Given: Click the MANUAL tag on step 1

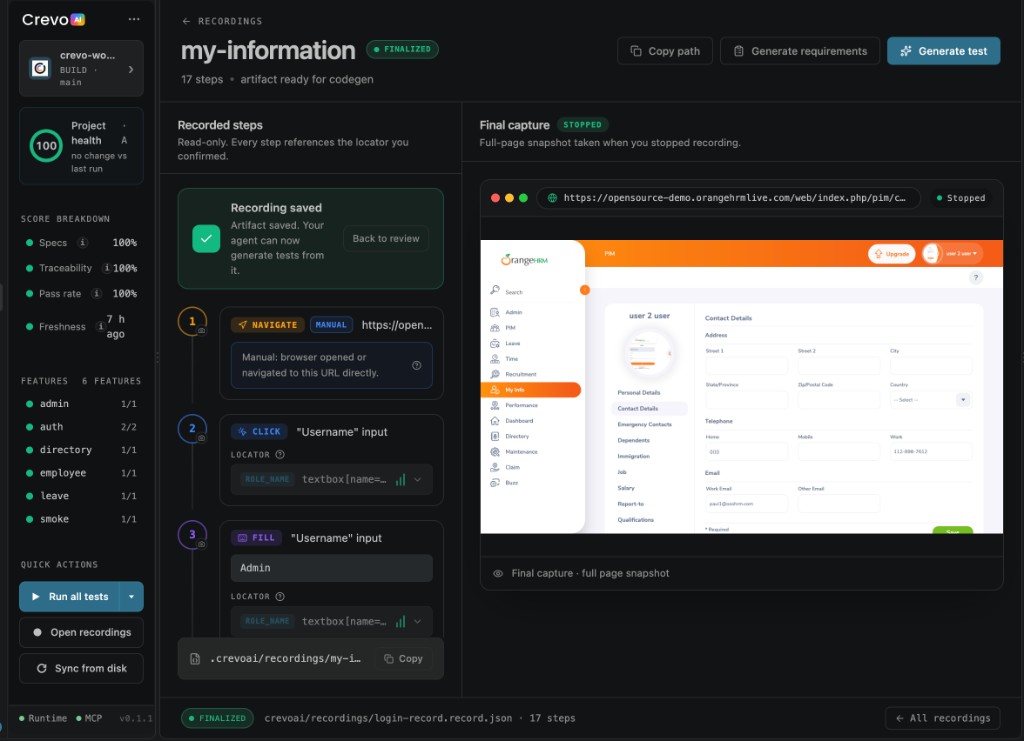Looking at the screenshot, I should coord(331,324).
